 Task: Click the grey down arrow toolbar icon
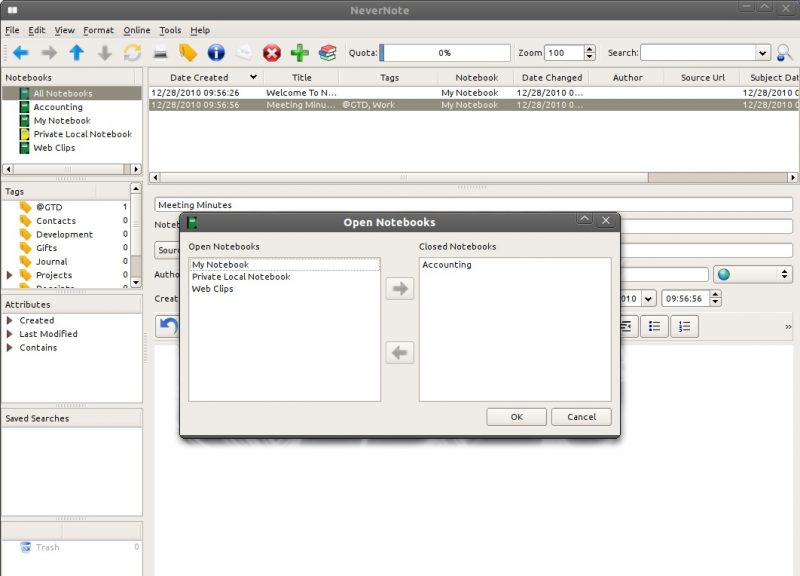tap(105, 53)
